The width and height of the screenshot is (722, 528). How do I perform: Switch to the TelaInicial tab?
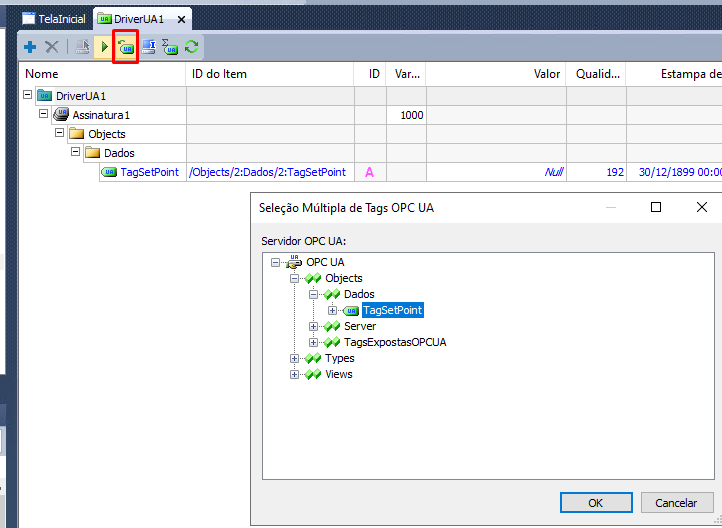54,19
